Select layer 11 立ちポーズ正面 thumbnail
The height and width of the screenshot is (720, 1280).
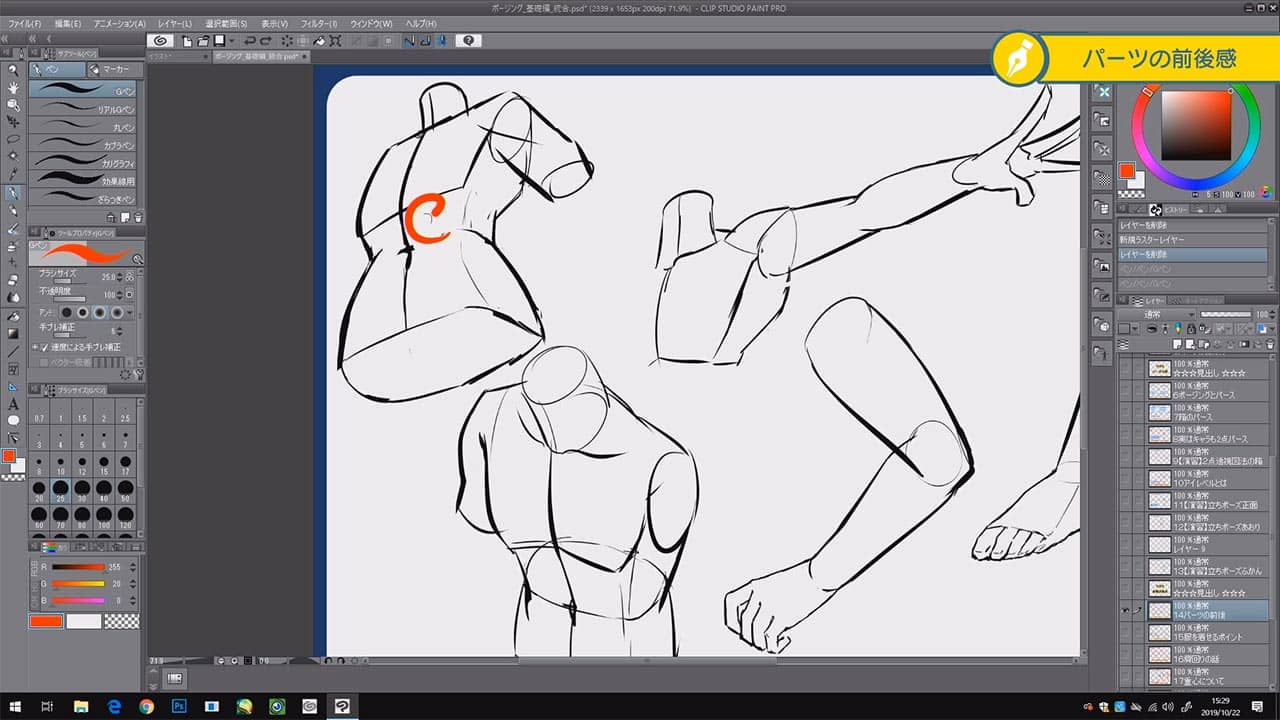[x=1159, y=500]
